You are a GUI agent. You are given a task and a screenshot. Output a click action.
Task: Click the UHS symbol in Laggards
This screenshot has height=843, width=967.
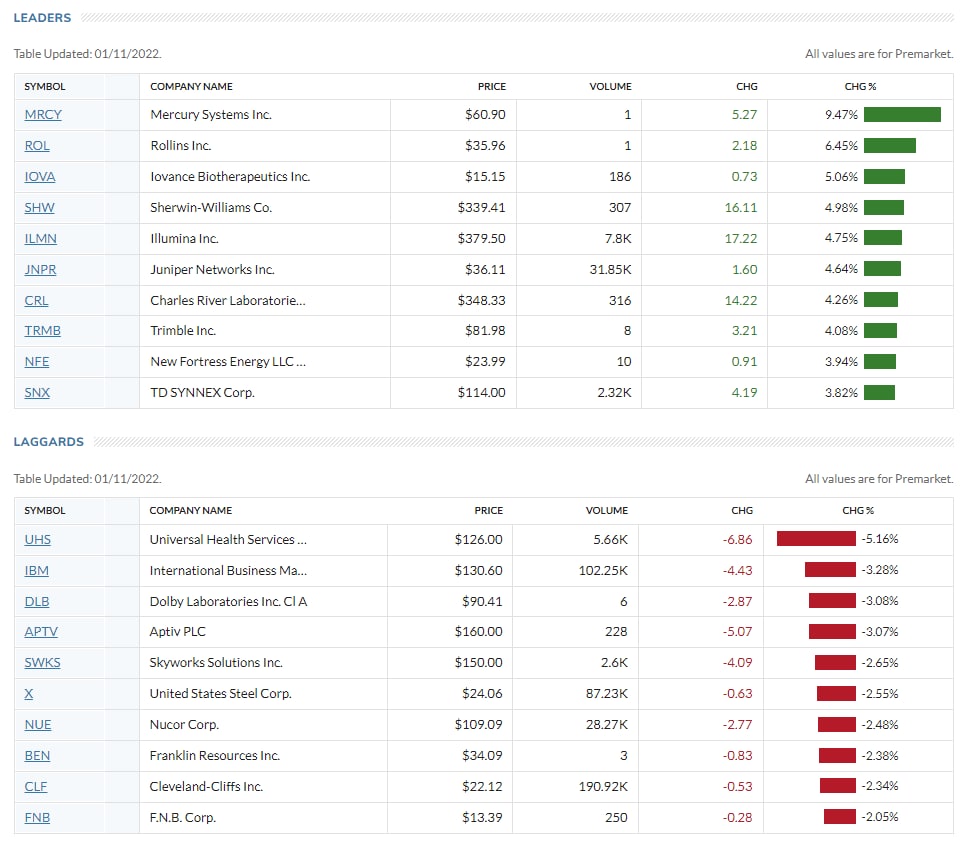point(38,540)
